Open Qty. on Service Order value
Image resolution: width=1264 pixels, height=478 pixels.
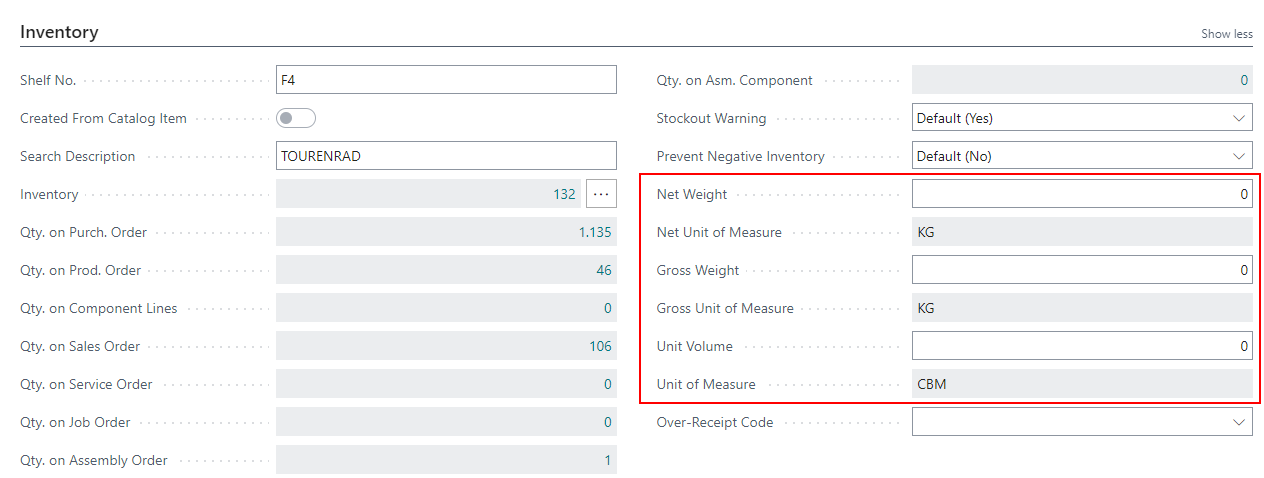point(607,384)
